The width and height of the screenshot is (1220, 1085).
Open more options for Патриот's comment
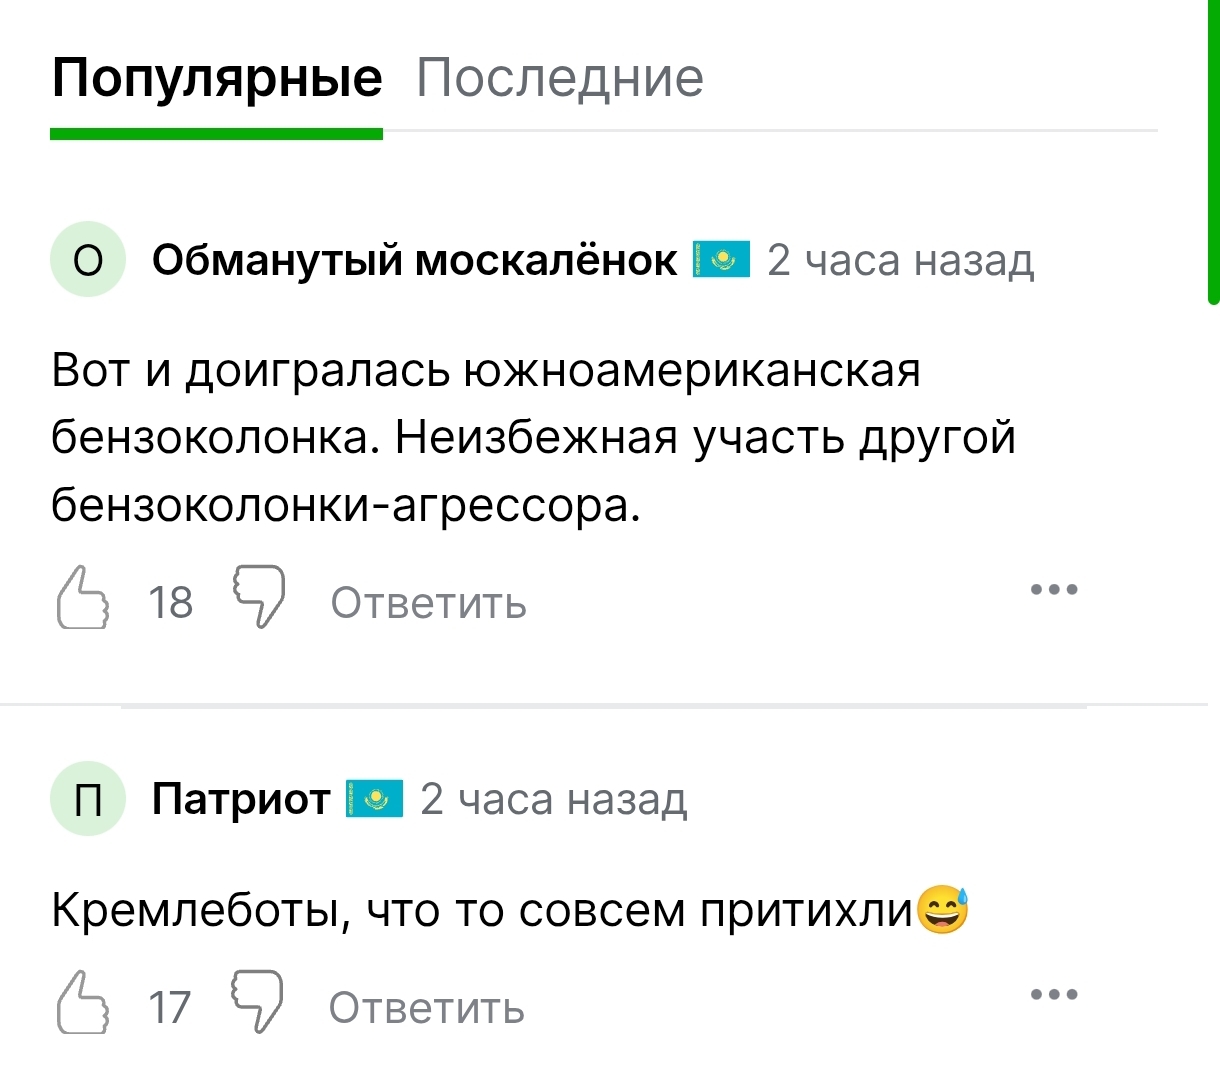click(1054, 994)
